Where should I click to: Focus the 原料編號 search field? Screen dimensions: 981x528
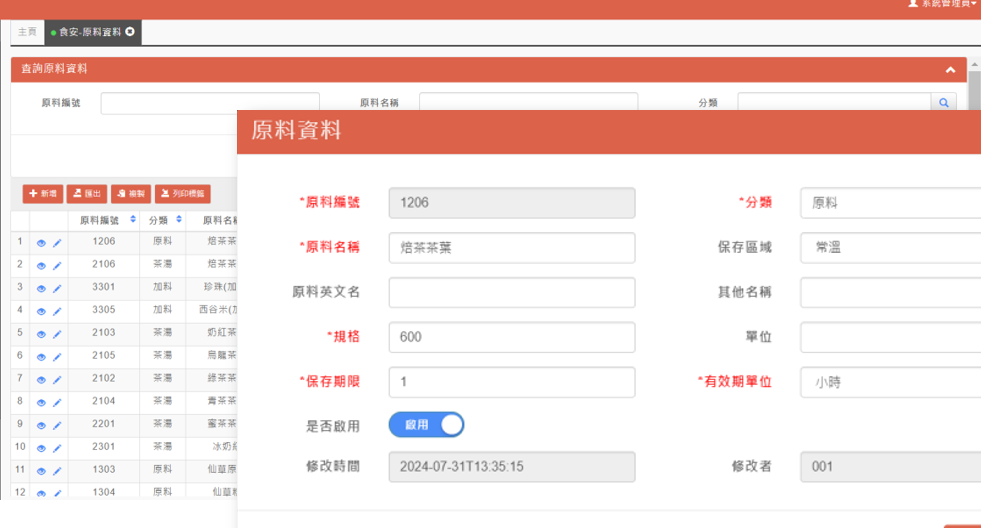(210, 103)
